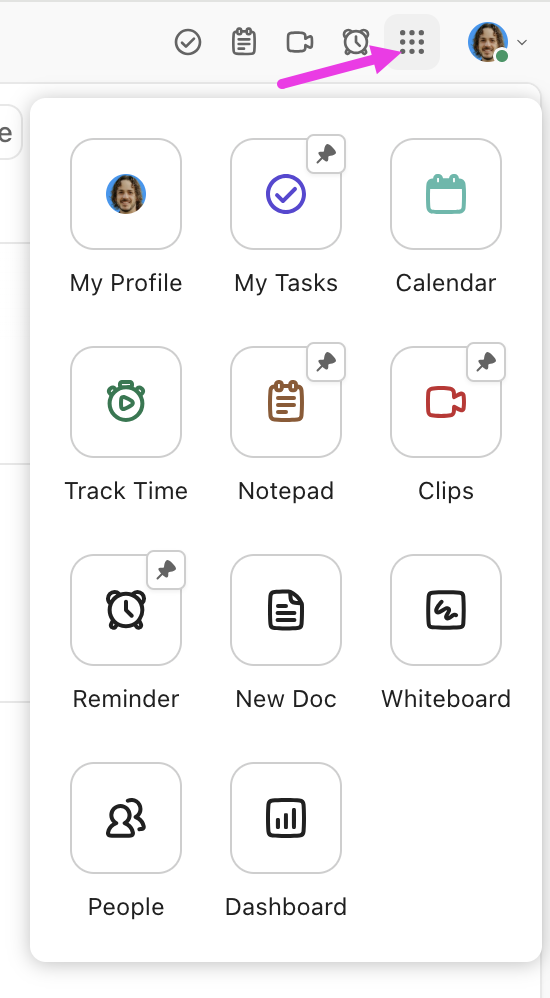Unpin Clips using its pin badge
The height and width of the screenshot is (998, 550).
486,362
